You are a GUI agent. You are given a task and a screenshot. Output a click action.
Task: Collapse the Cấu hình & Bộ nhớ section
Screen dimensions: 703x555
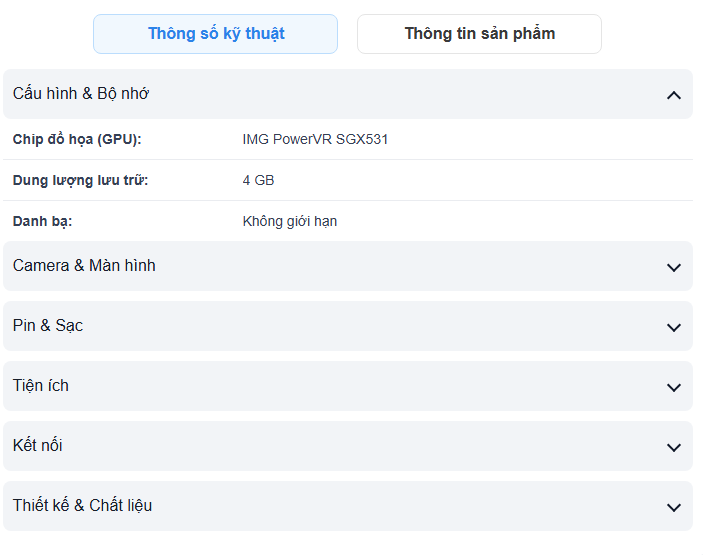81,94
